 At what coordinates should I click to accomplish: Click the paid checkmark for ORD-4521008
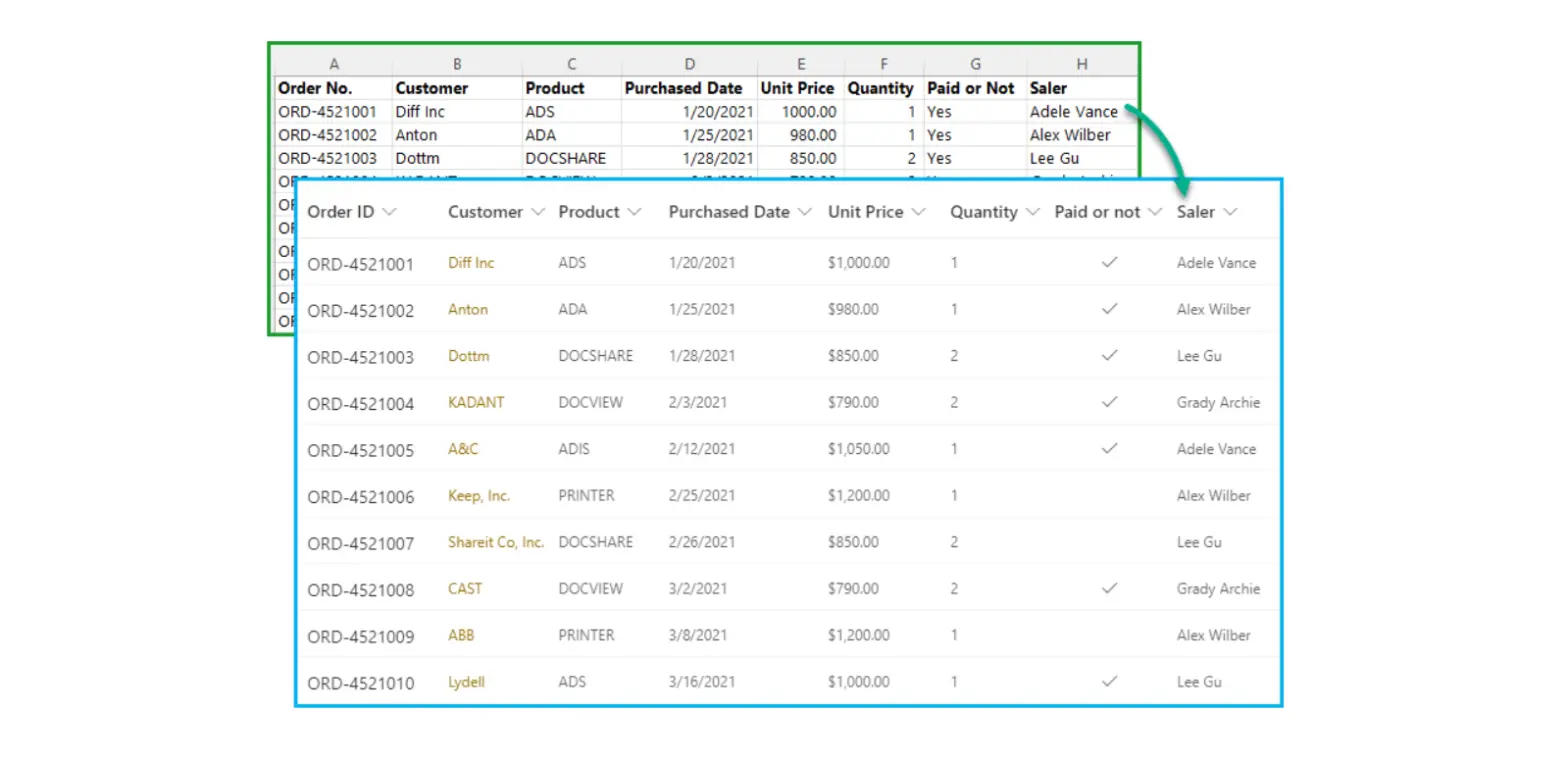click(1109, 588)
